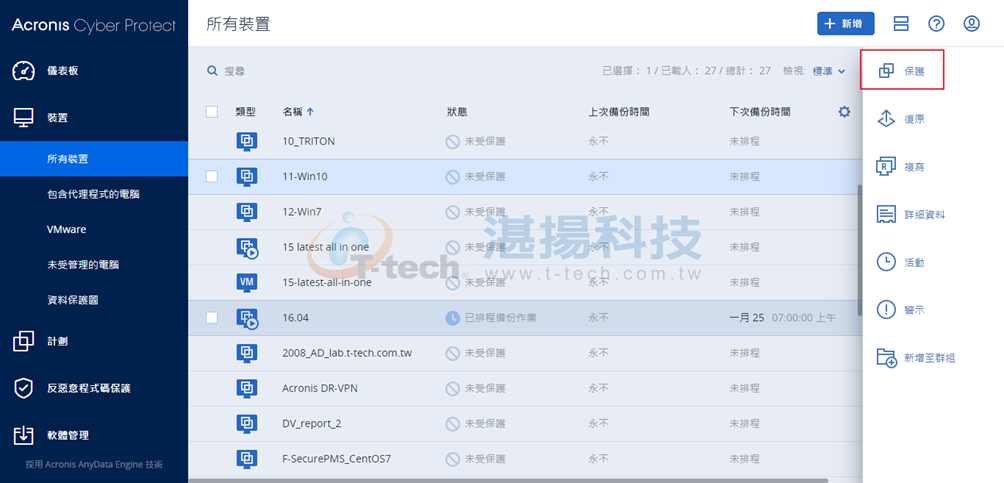Click the 警示 action label
This screenshot has height=483, width=1004.
[x=914, y=311]
